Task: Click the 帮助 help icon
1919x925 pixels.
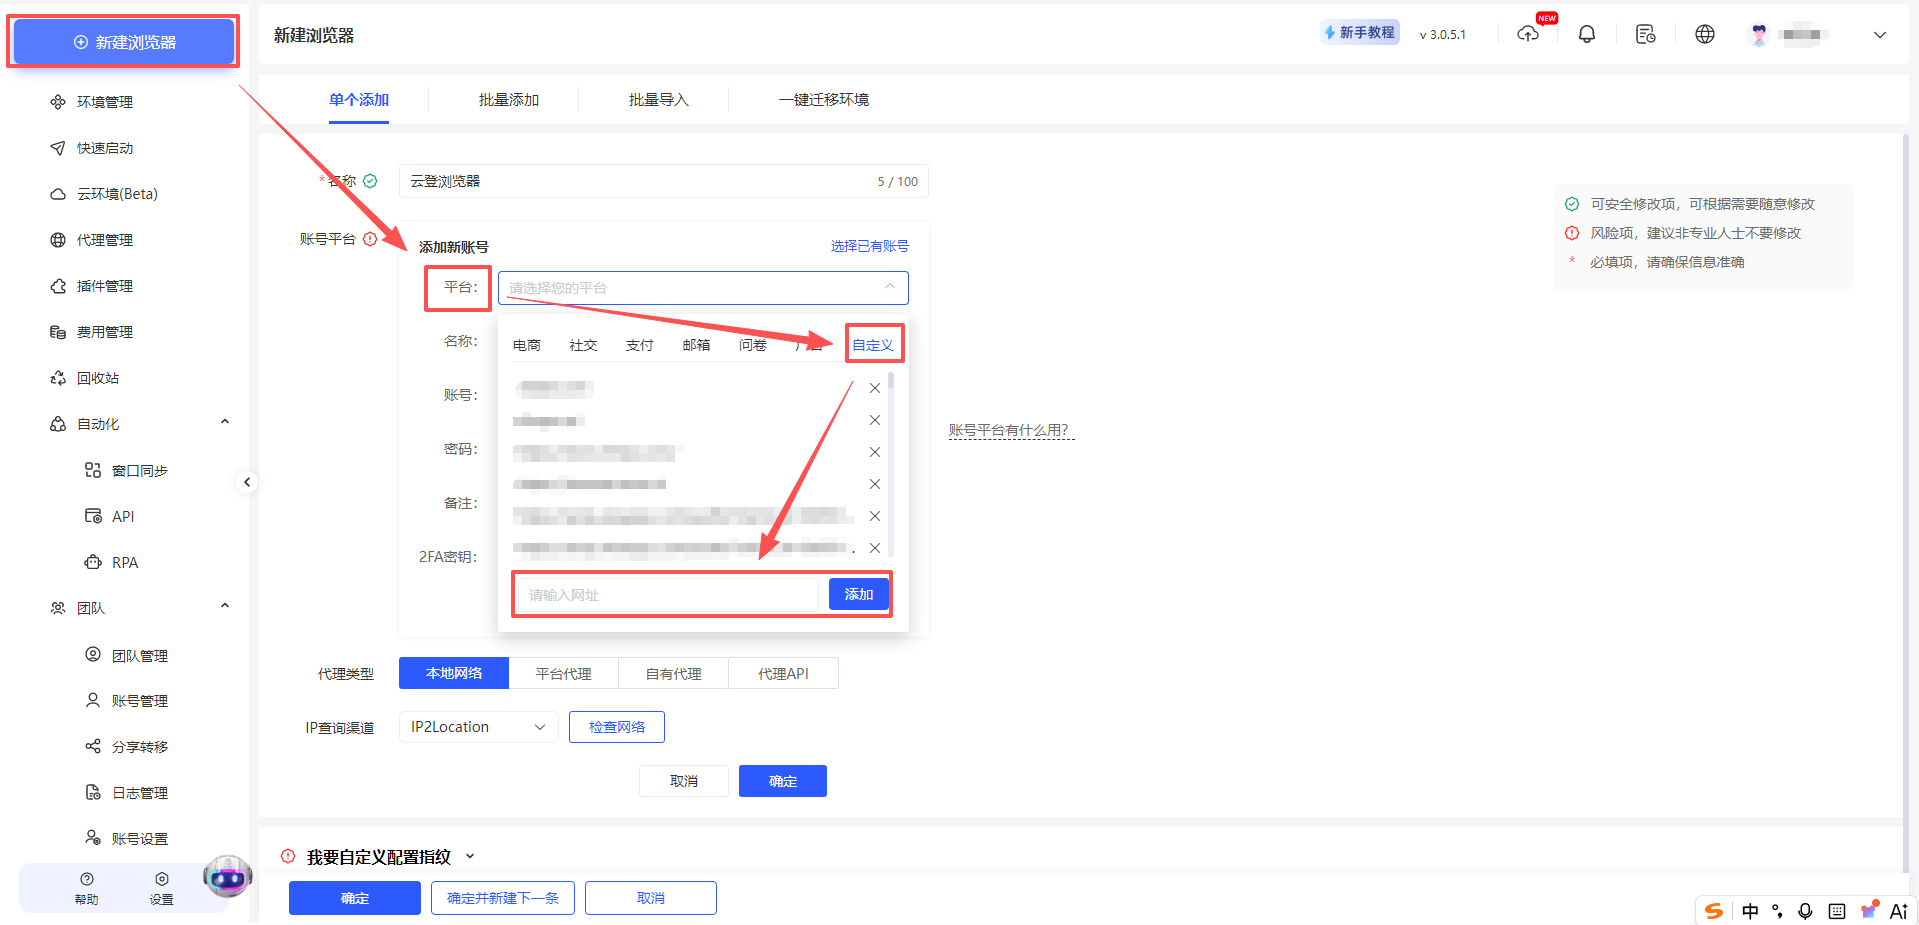Action: [87, 886]
